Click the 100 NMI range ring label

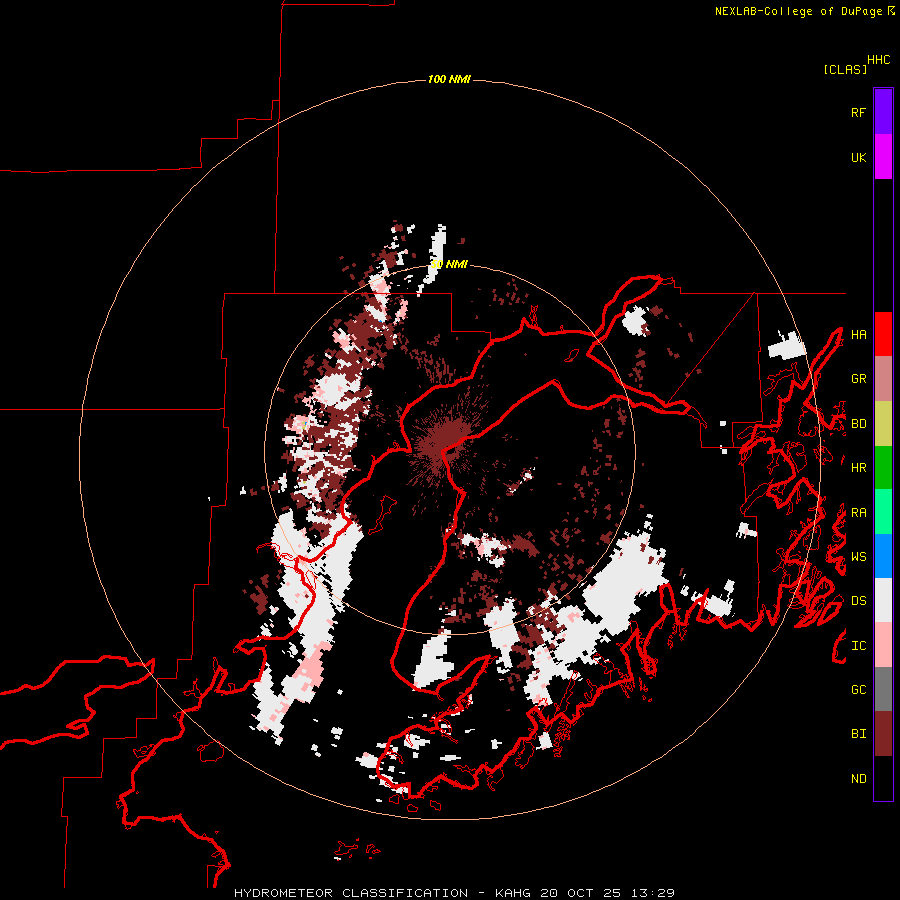tap(449, 79)
